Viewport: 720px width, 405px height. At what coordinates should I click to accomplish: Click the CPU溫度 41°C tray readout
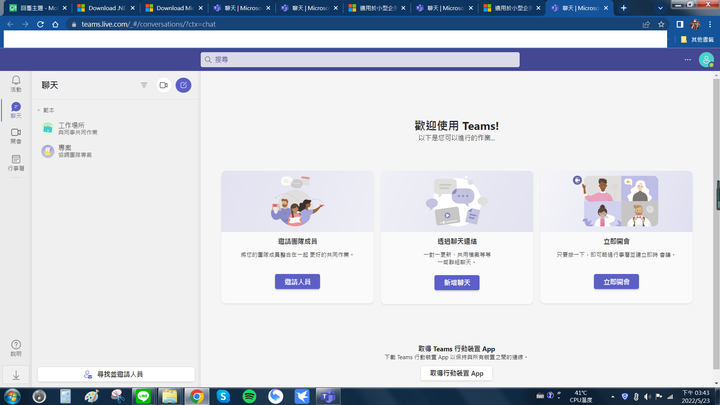[x=580, y=396]
